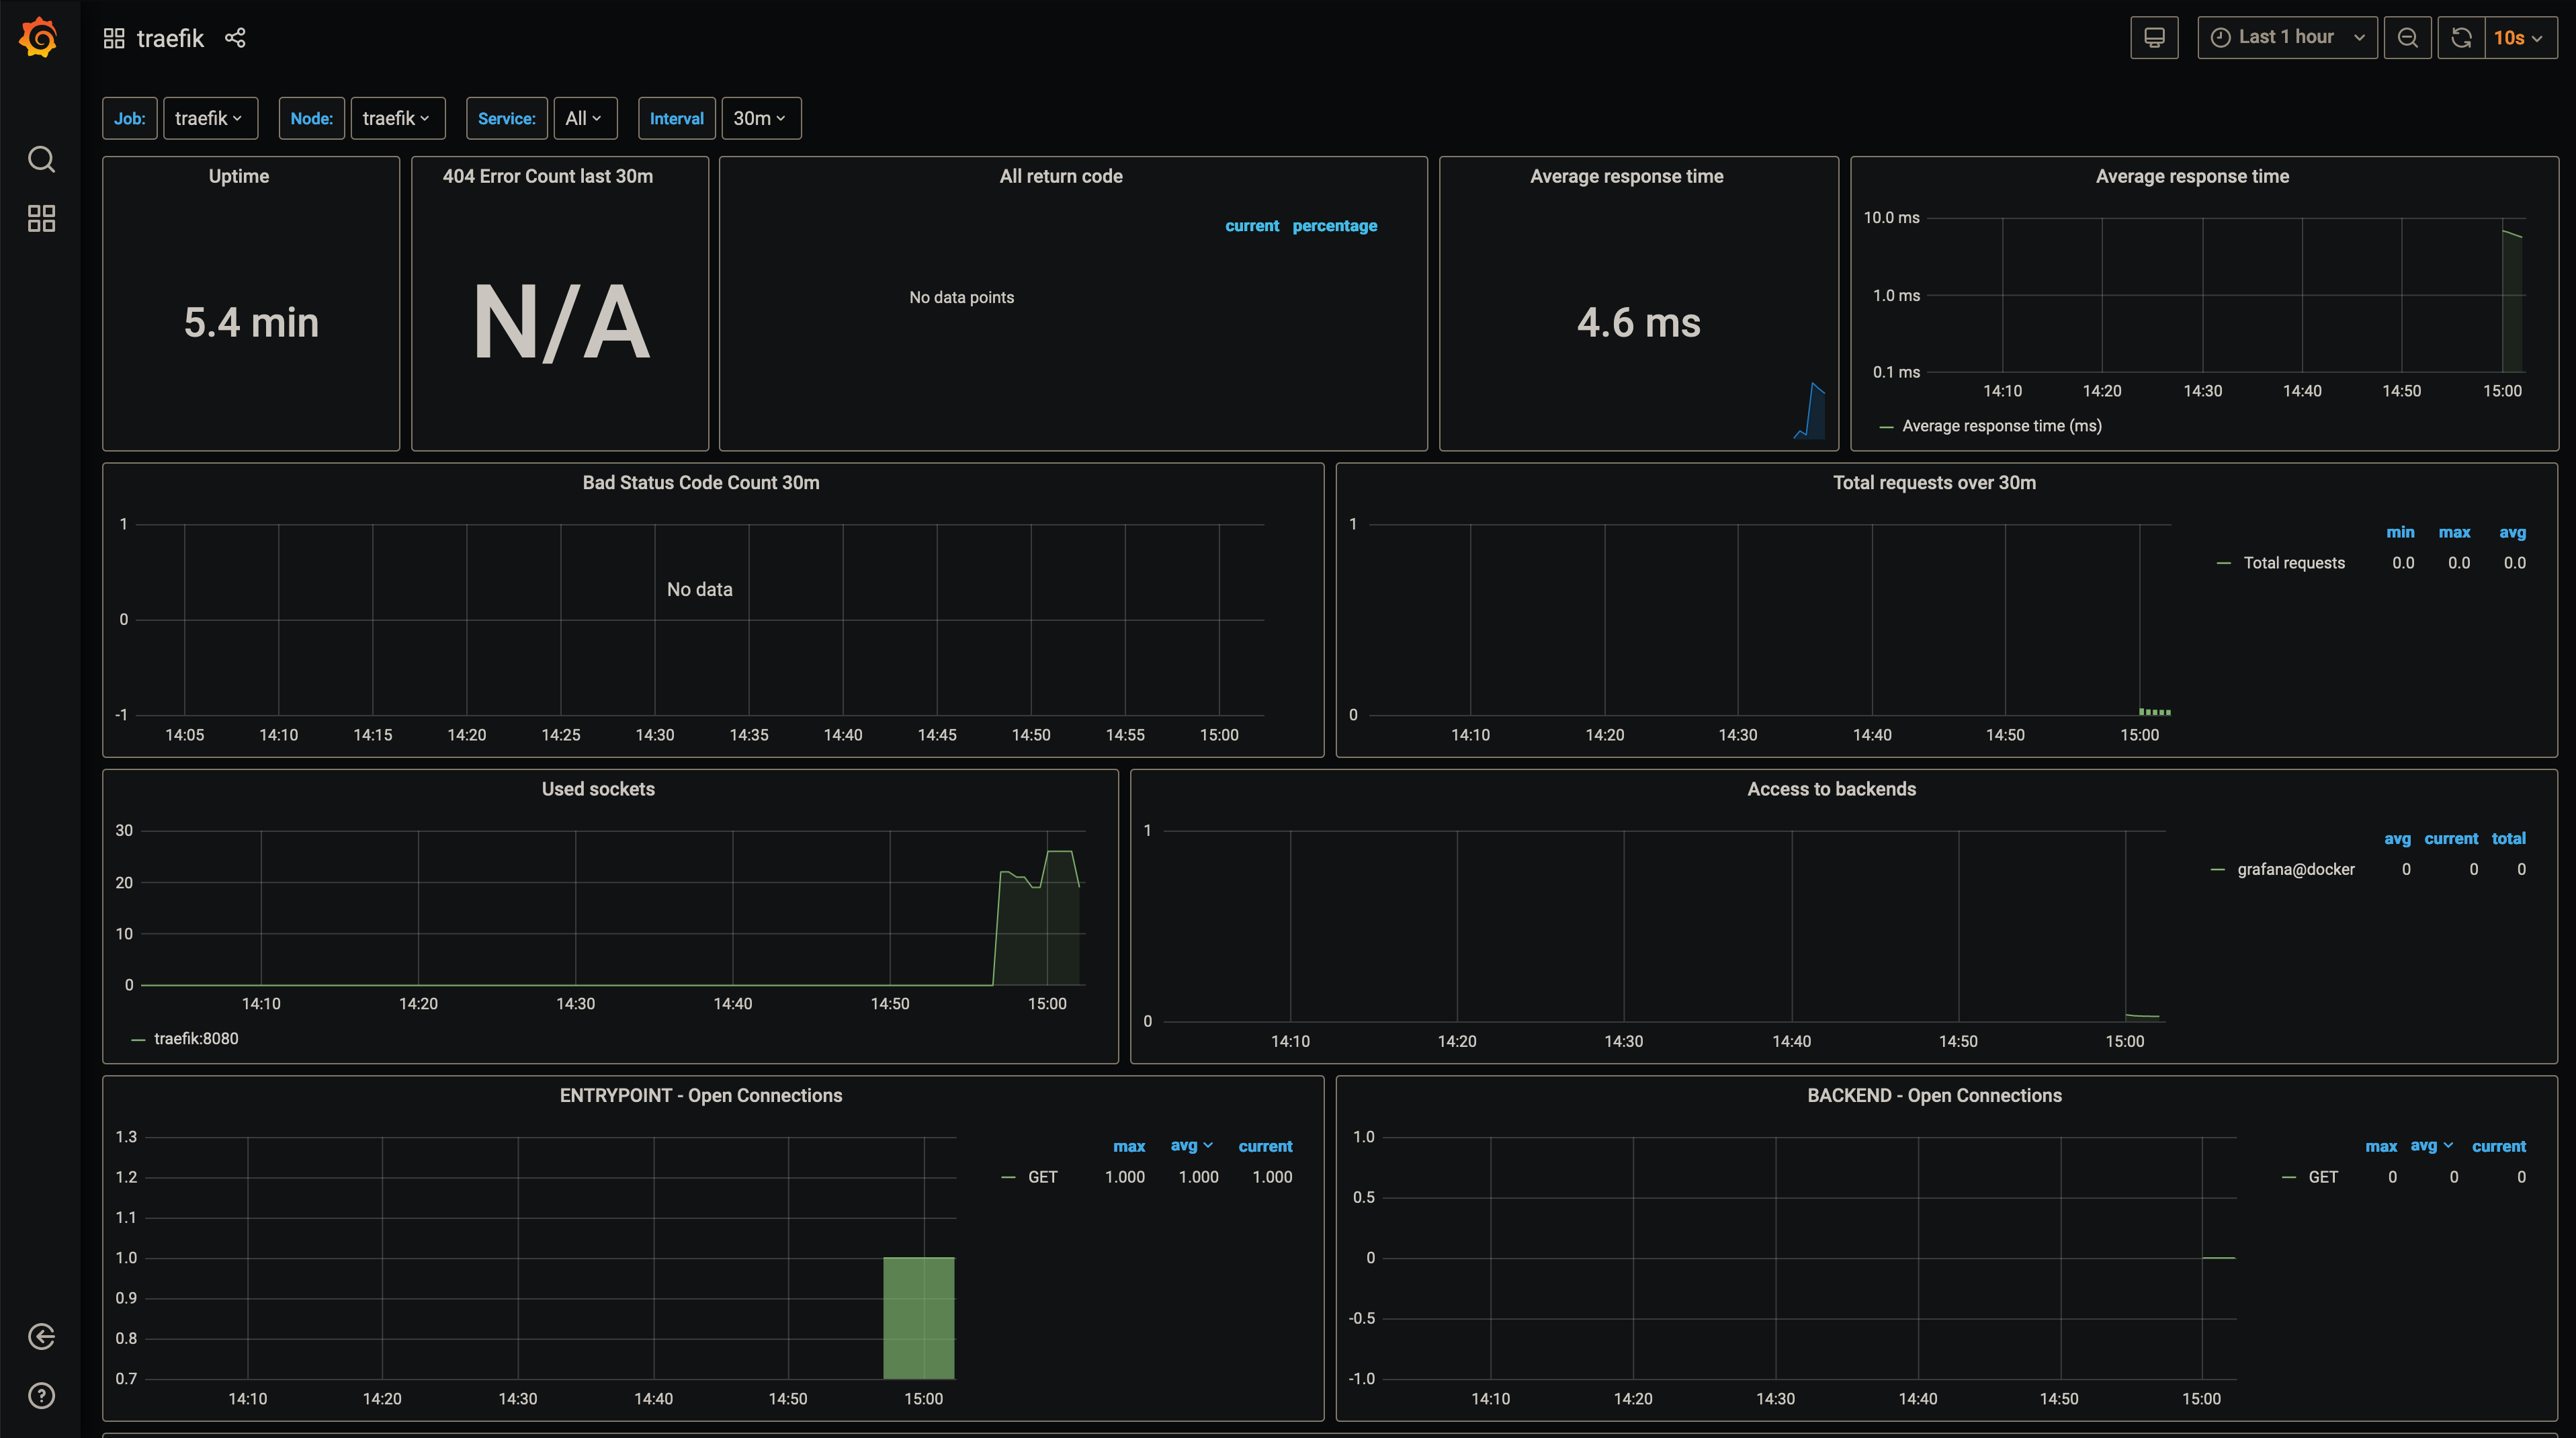Click the 4.6 ms response time value
This screenshot has width=2576, height=1438.
[x=1638, y=323]
